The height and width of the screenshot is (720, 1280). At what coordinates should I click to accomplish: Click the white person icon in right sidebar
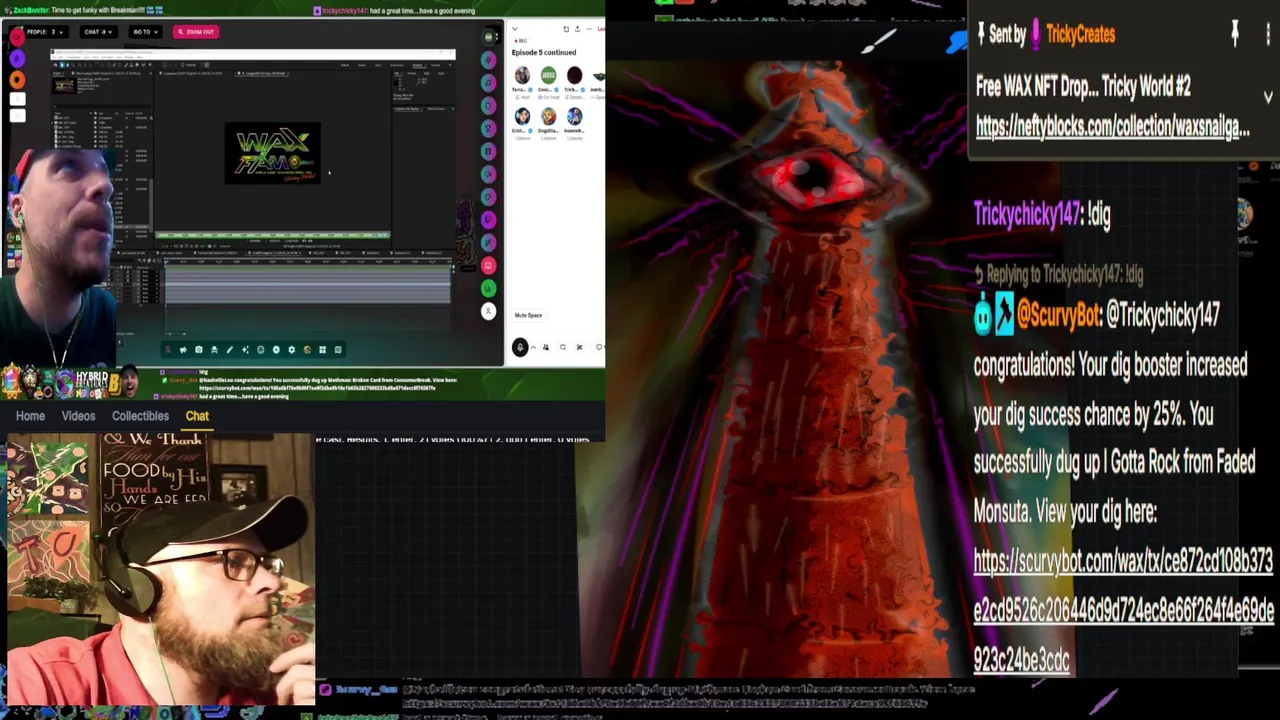click(488, 311)
